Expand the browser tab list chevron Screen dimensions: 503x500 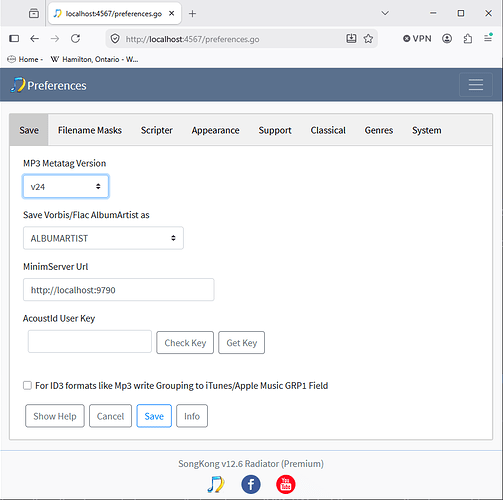click(385, 13)
